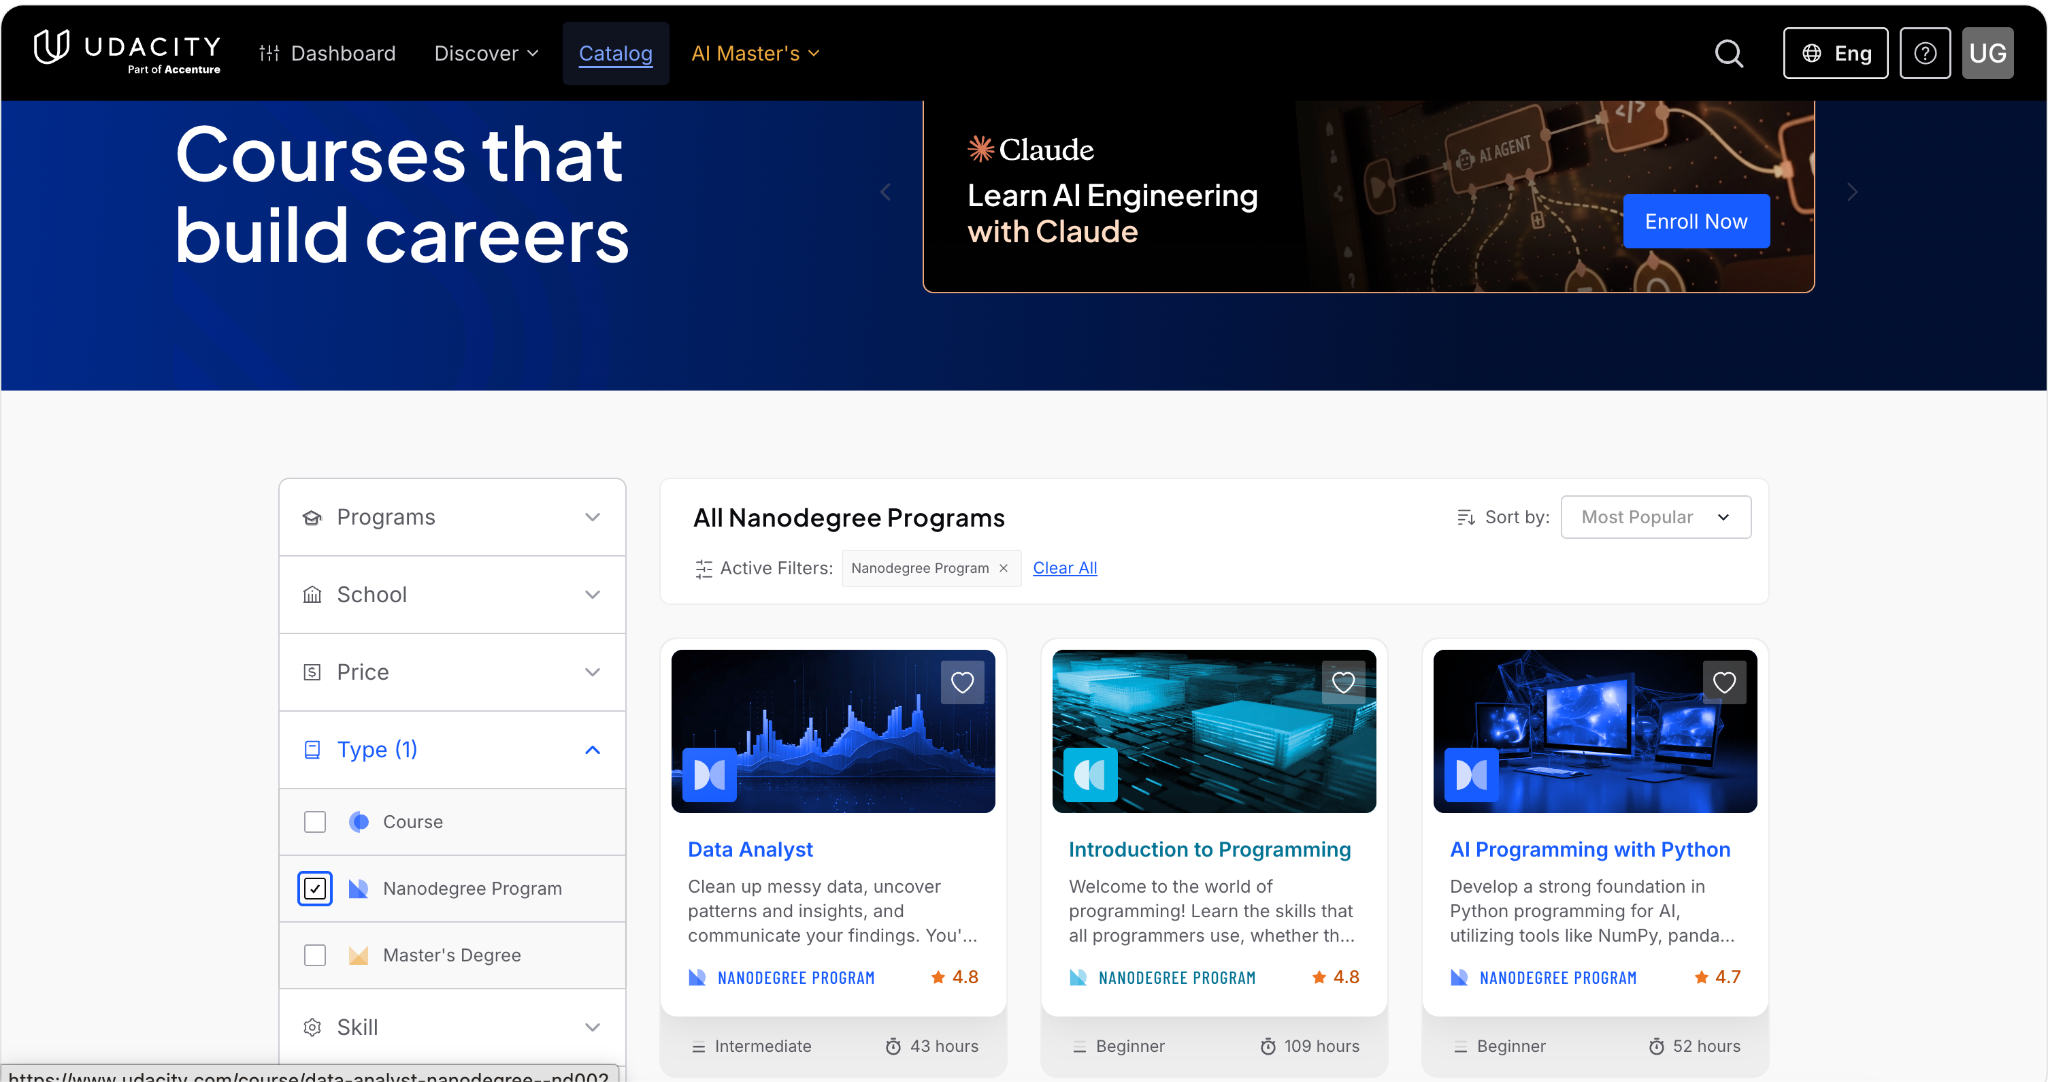The width and height of the screenshot is (2048, 1082).
Task: Go to the Dashboard page
Action: [328, 53]
